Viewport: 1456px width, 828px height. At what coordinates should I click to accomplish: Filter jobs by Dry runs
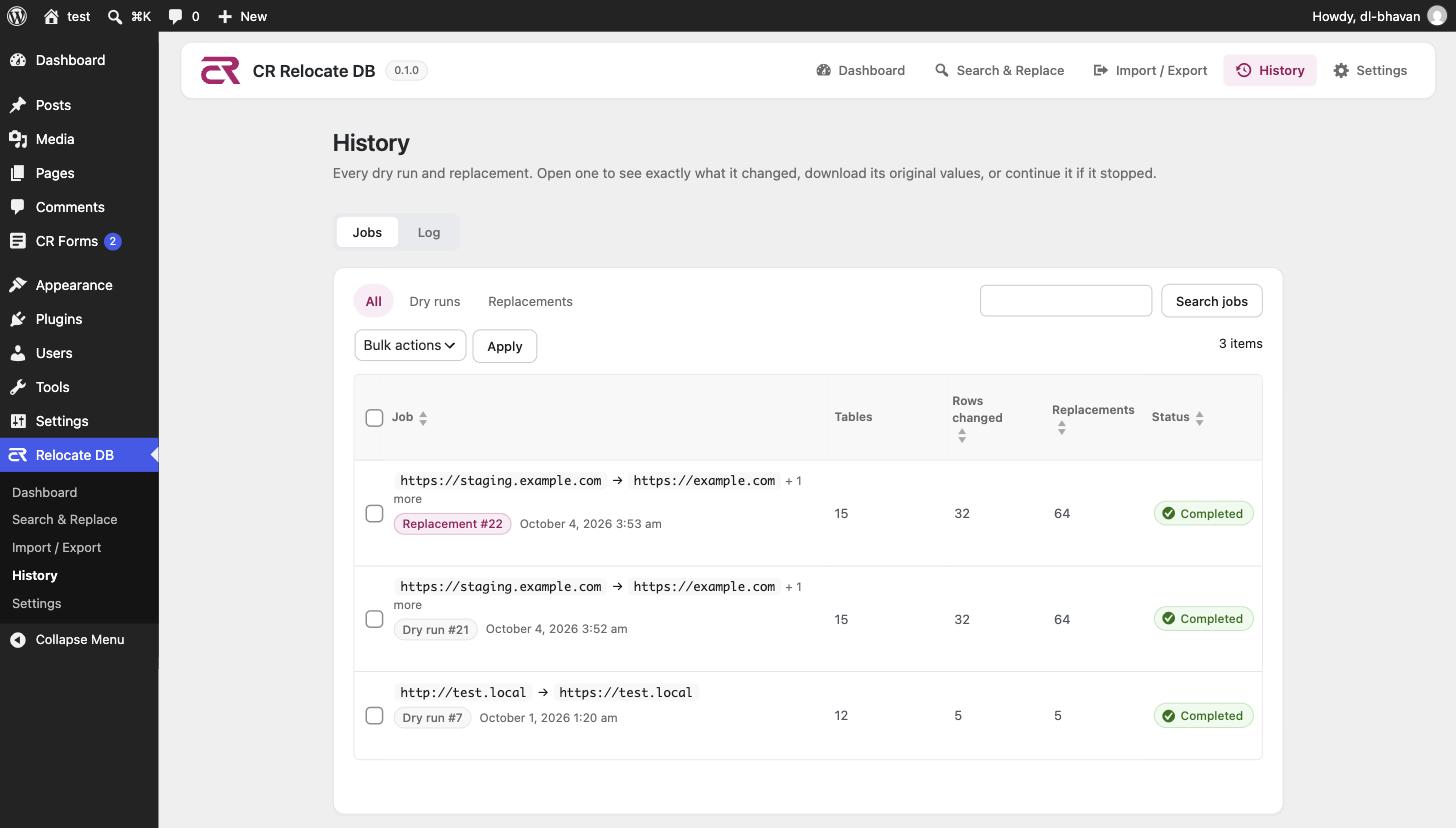[435, 301]
